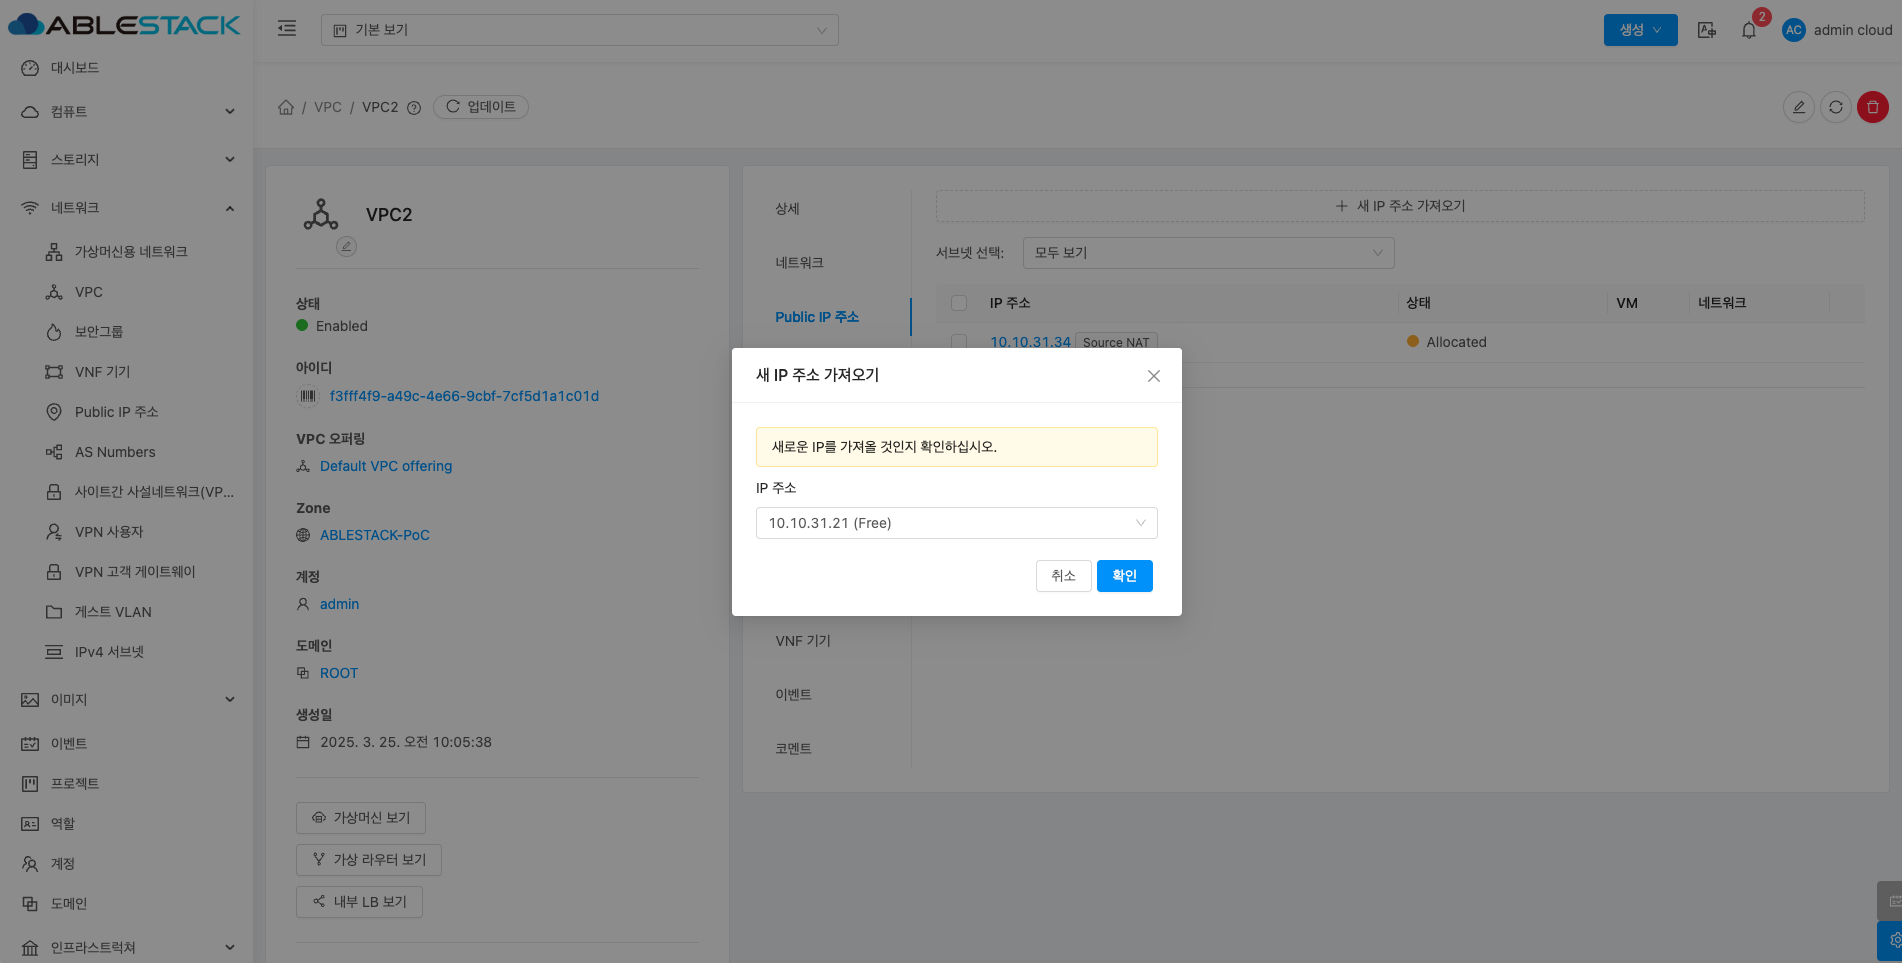
Task: Open Public IP 주소 in sidebar
Action: point(116,412)
